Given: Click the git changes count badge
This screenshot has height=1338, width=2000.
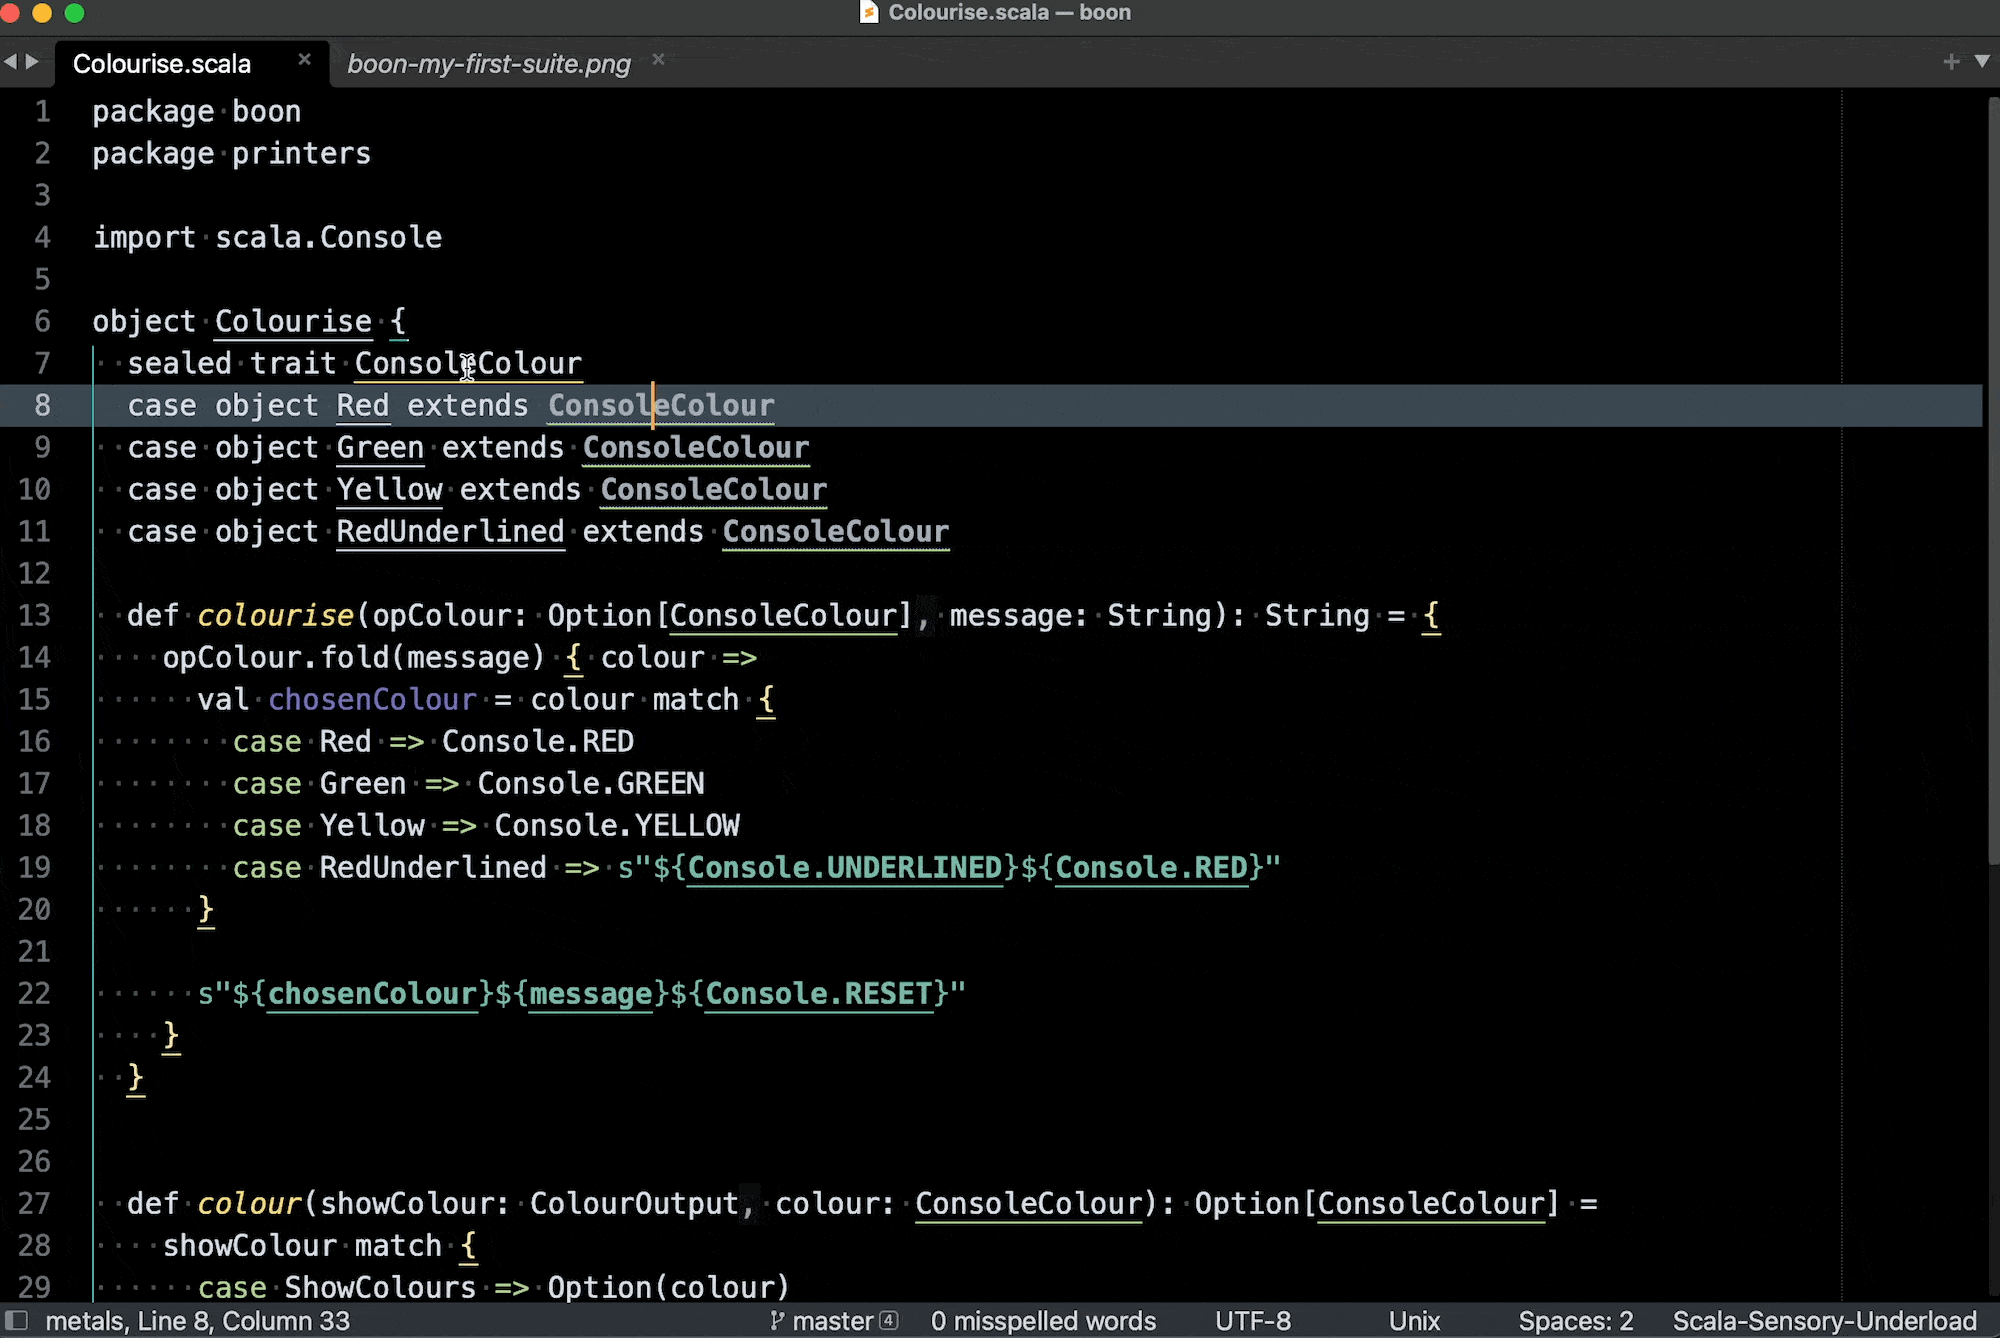Looking at the screenshot, I should pos(888,1321).
